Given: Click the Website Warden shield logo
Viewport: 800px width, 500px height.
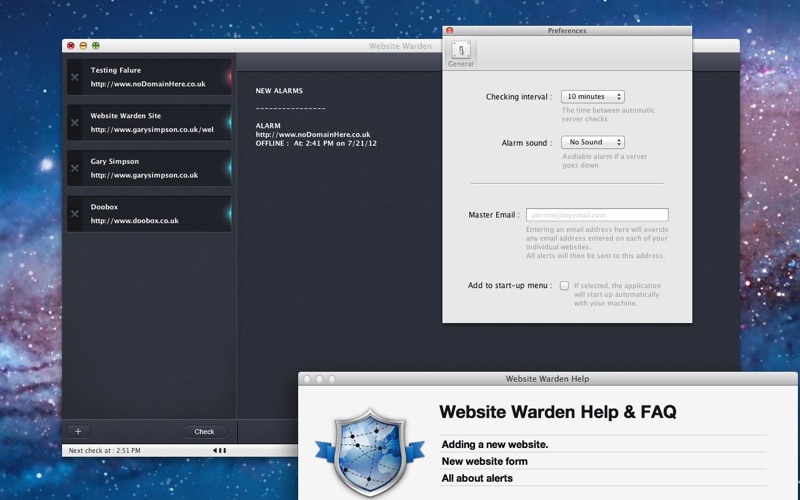Looking at the screenshot, I should [x=370, y=452].
